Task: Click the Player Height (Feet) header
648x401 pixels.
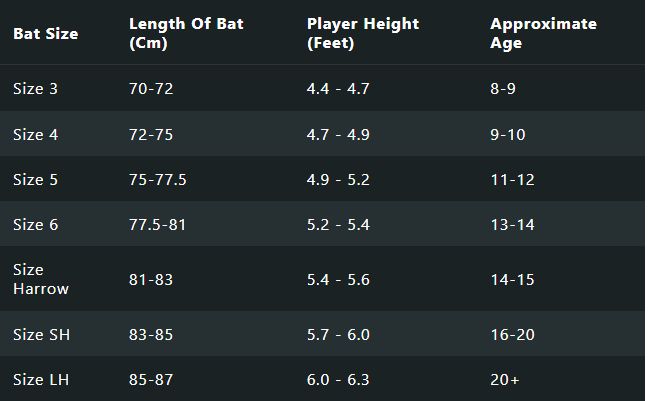Action: [362, 33]
